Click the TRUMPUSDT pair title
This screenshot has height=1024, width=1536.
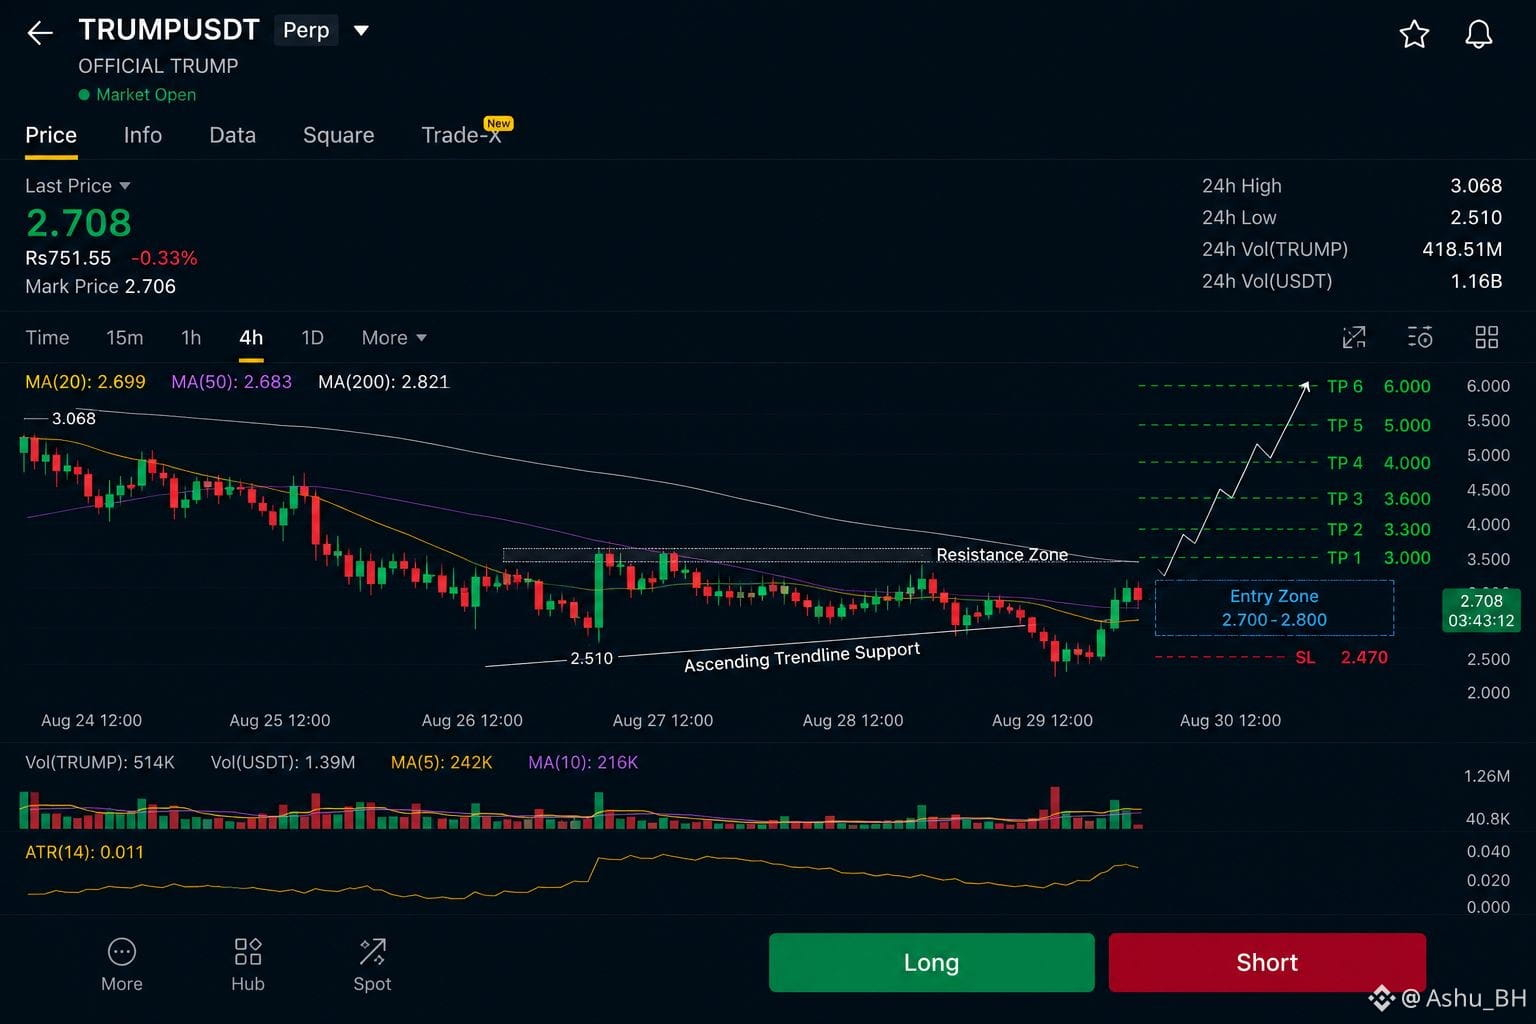coord(169,30)
